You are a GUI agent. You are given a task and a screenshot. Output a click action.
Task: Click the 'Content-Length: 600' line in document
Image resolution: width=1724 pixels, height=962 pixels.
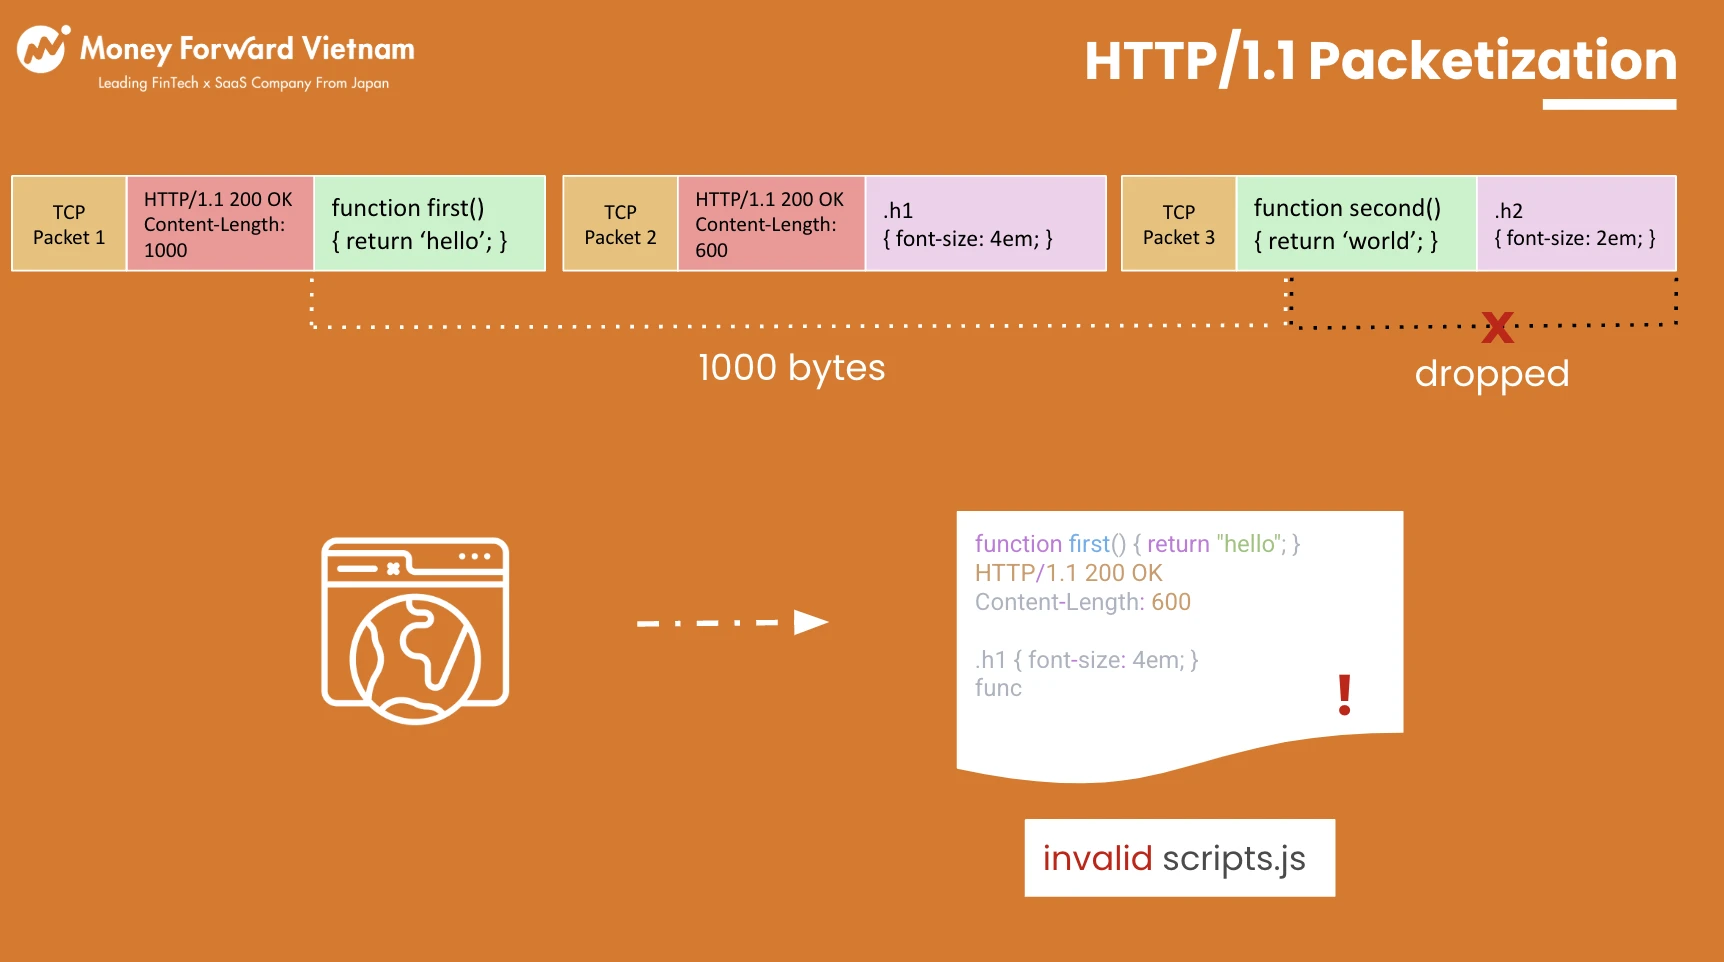click(x=1083, y=602)
